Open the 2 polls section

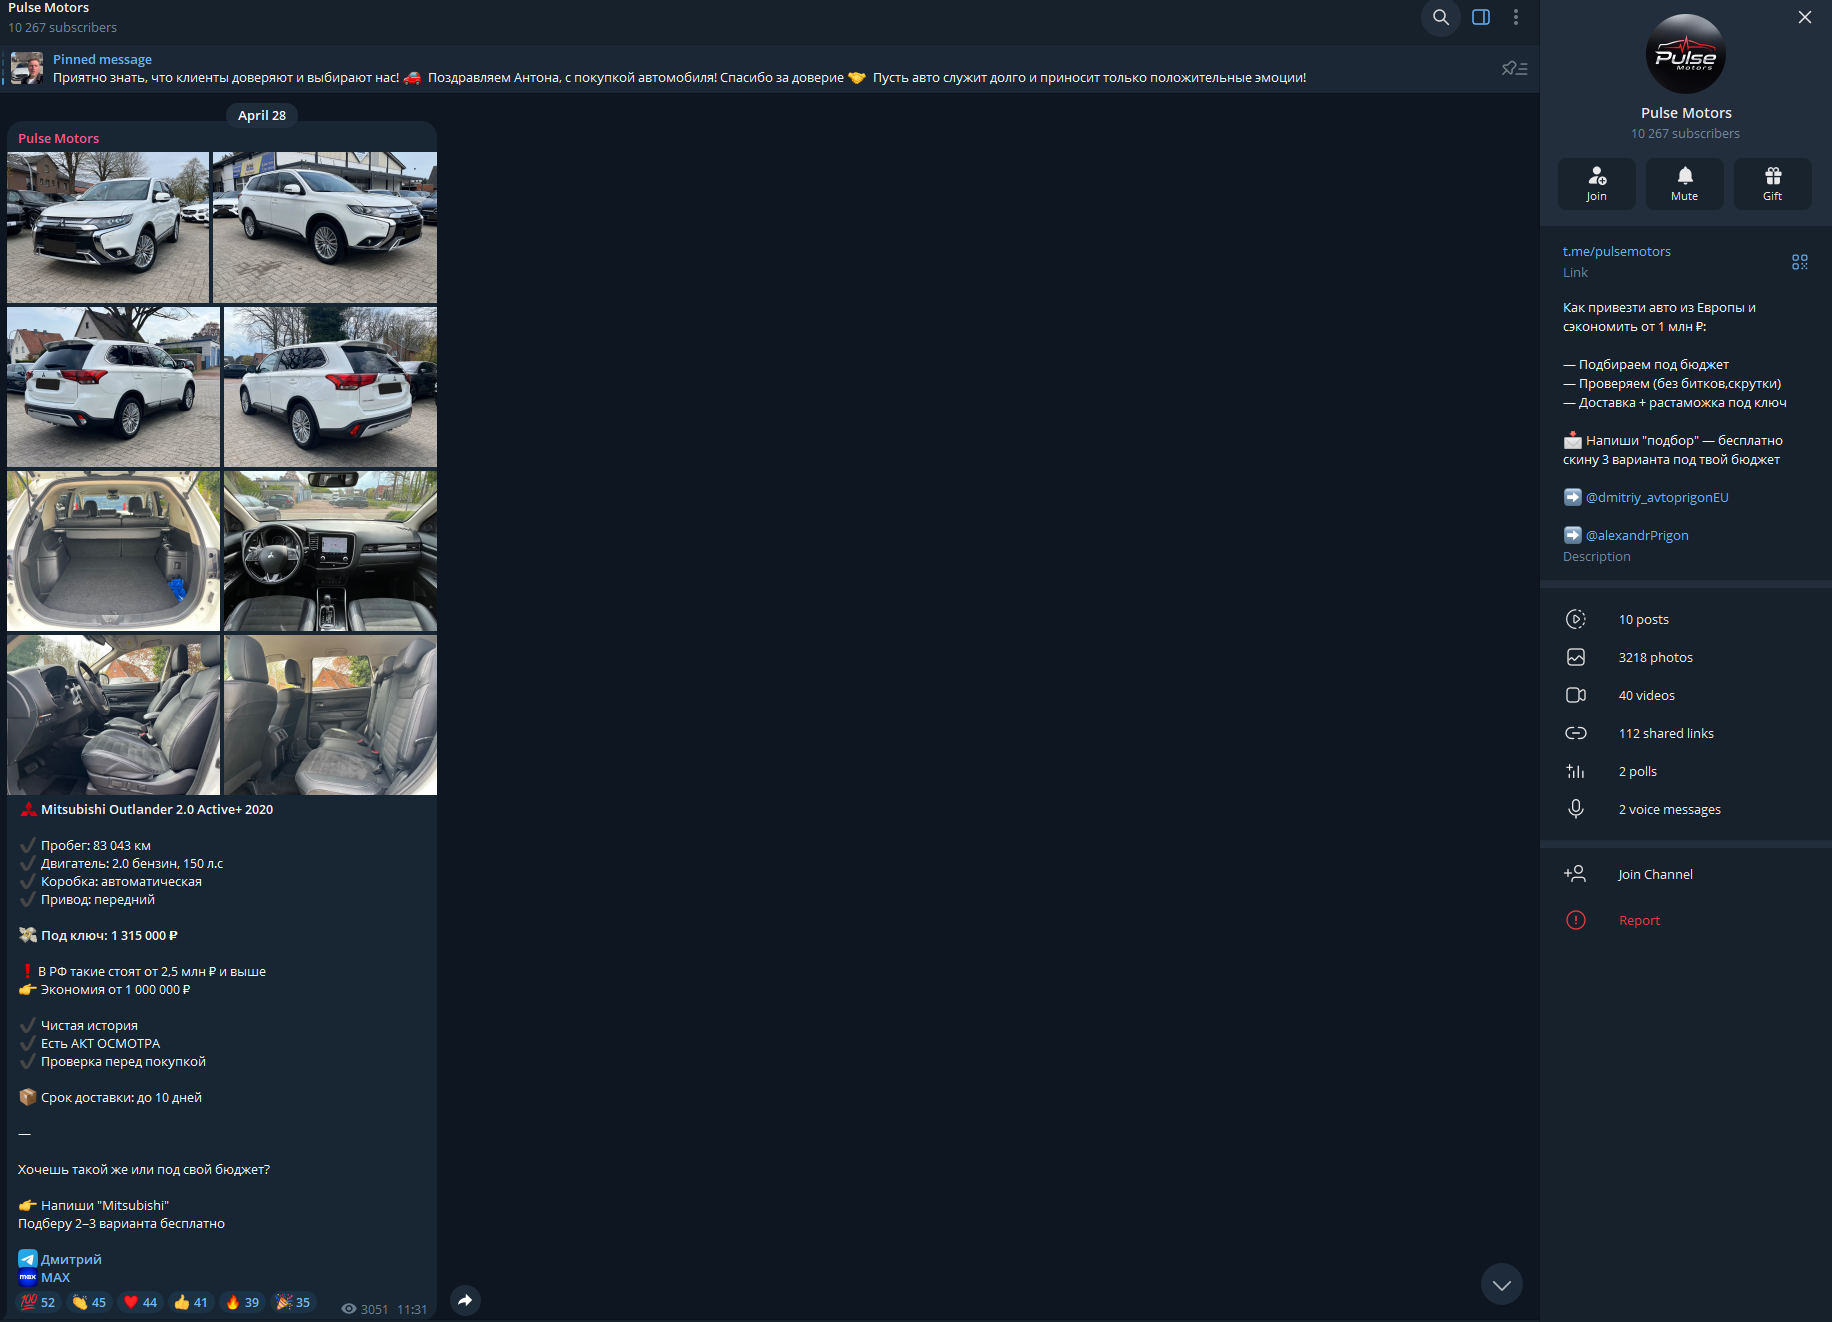click(x=1686, y=772)
